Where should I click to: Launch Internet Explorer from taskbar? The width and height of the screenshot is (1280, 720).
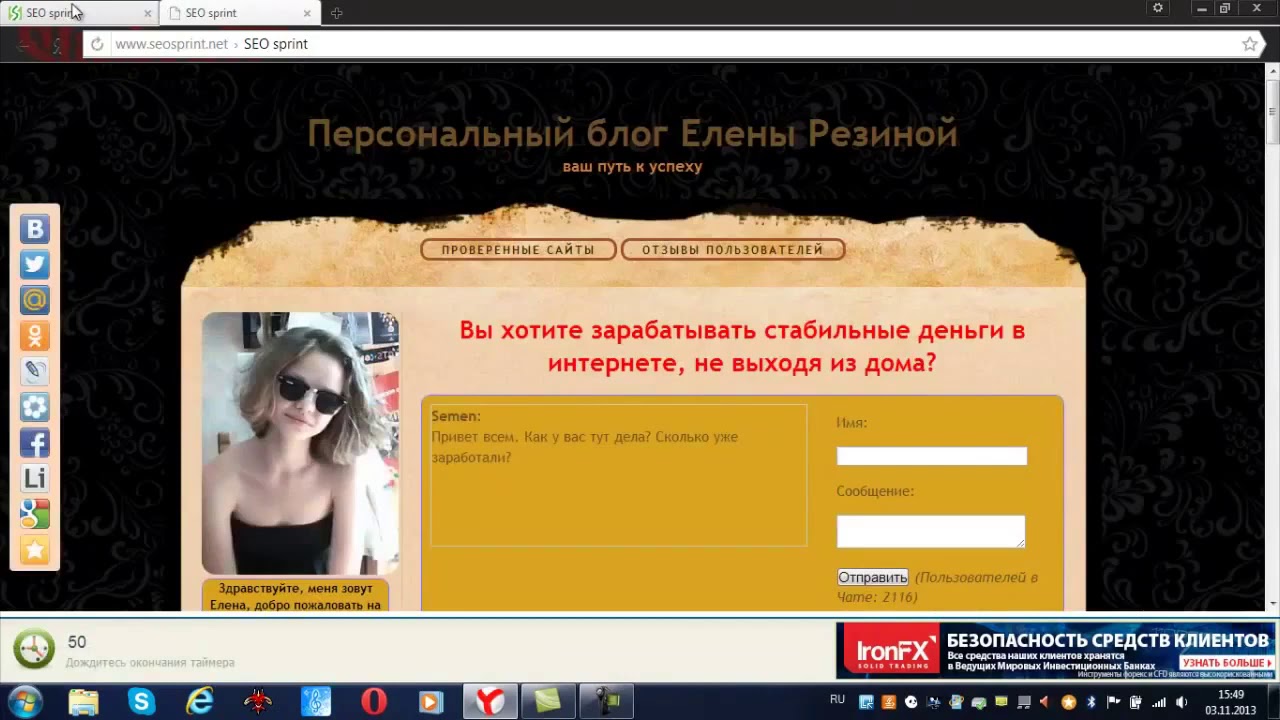[200, 702]
